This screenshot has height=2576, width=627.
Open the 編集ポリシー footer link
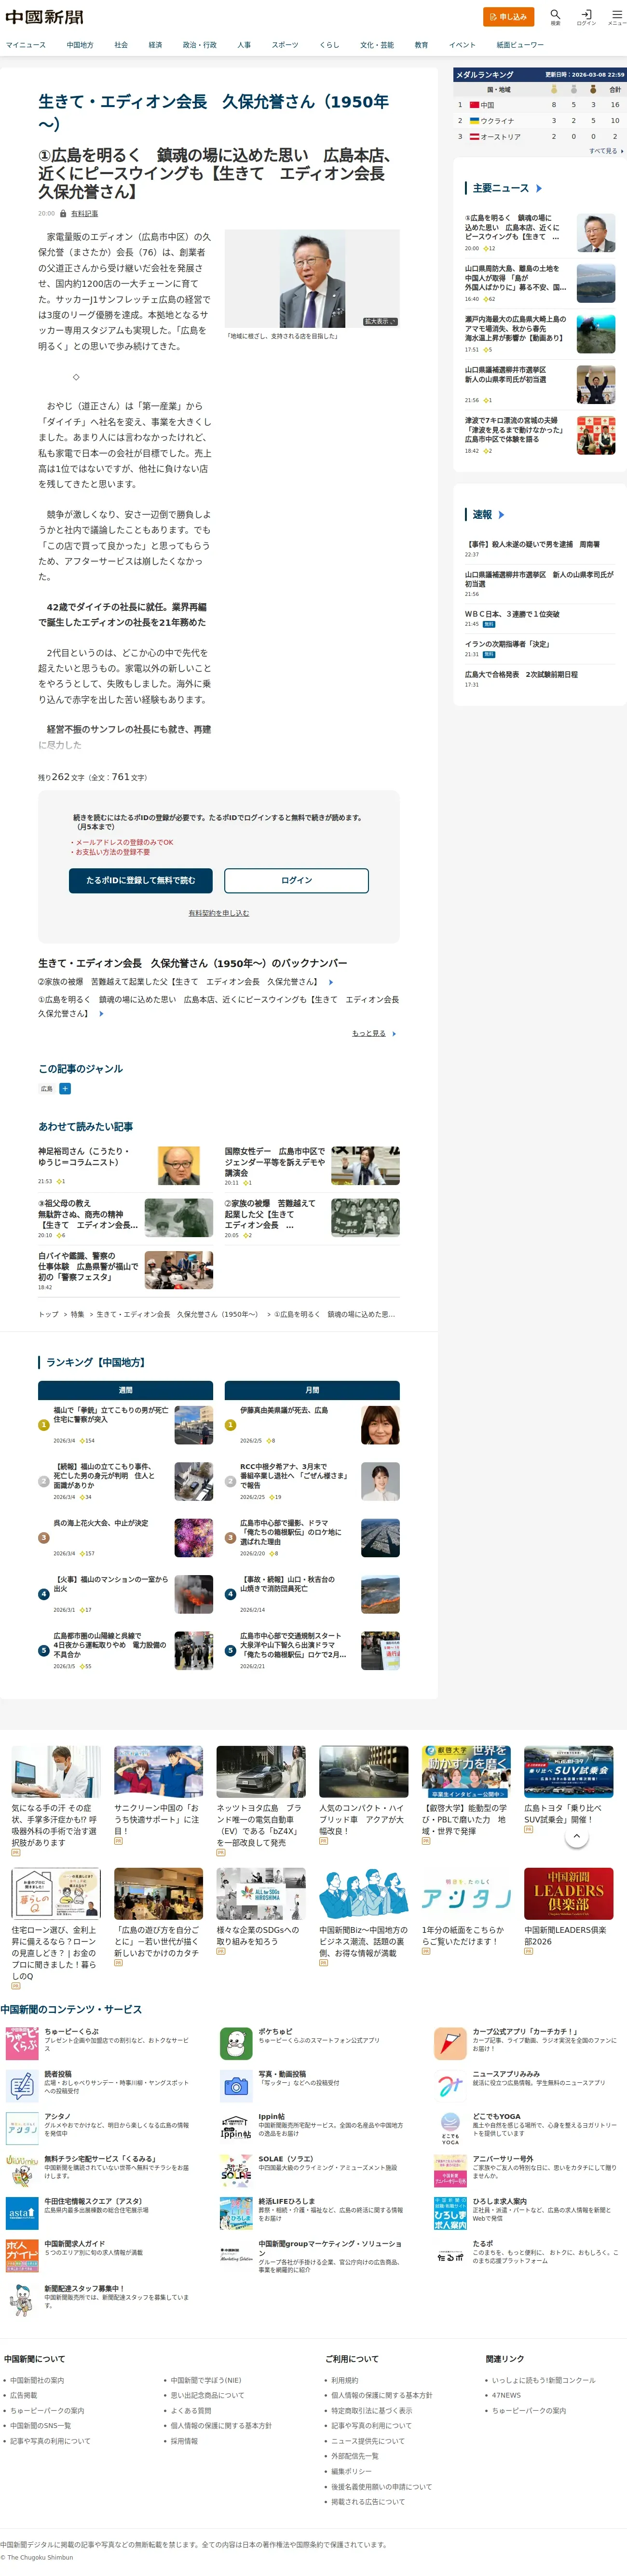pos(351,2471)
